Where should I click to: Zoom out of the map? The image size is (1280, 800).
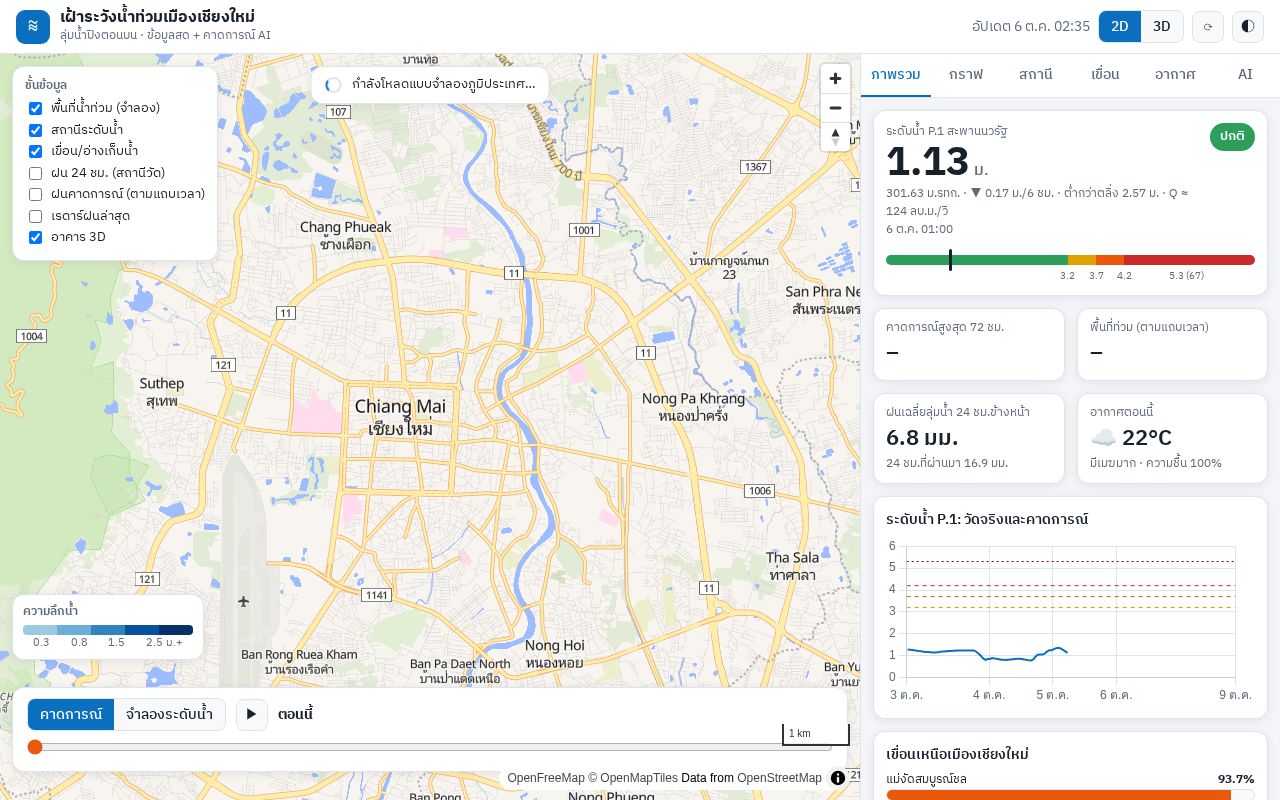coord(835,108)
